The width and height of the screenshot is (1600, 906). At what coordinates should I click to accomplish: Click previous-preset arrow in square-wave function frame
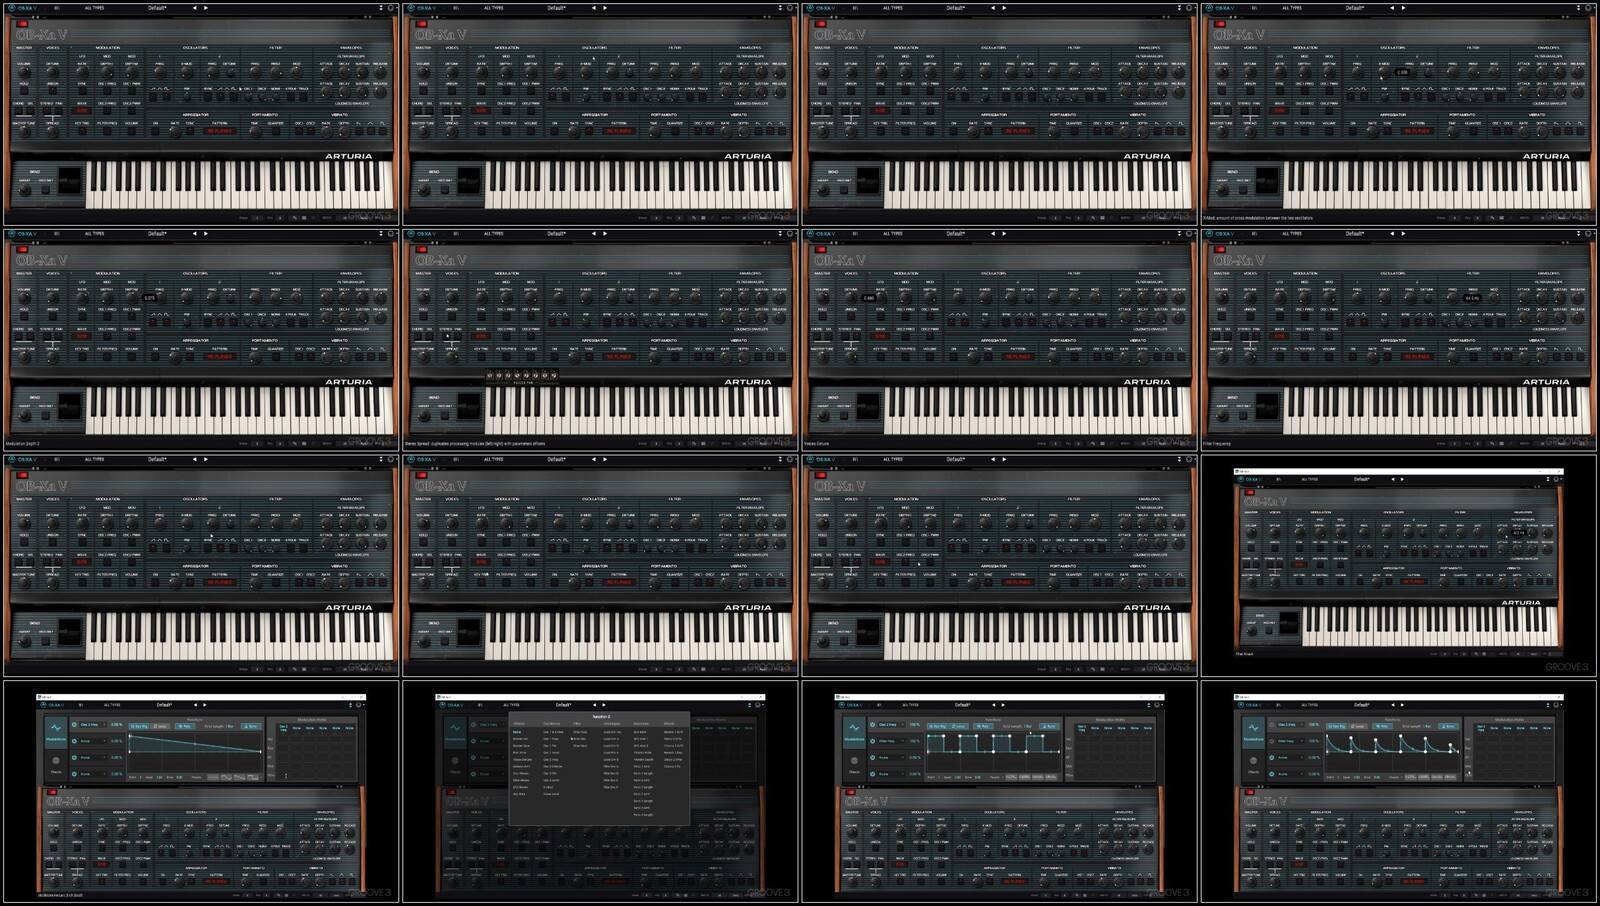pos(993,705)
